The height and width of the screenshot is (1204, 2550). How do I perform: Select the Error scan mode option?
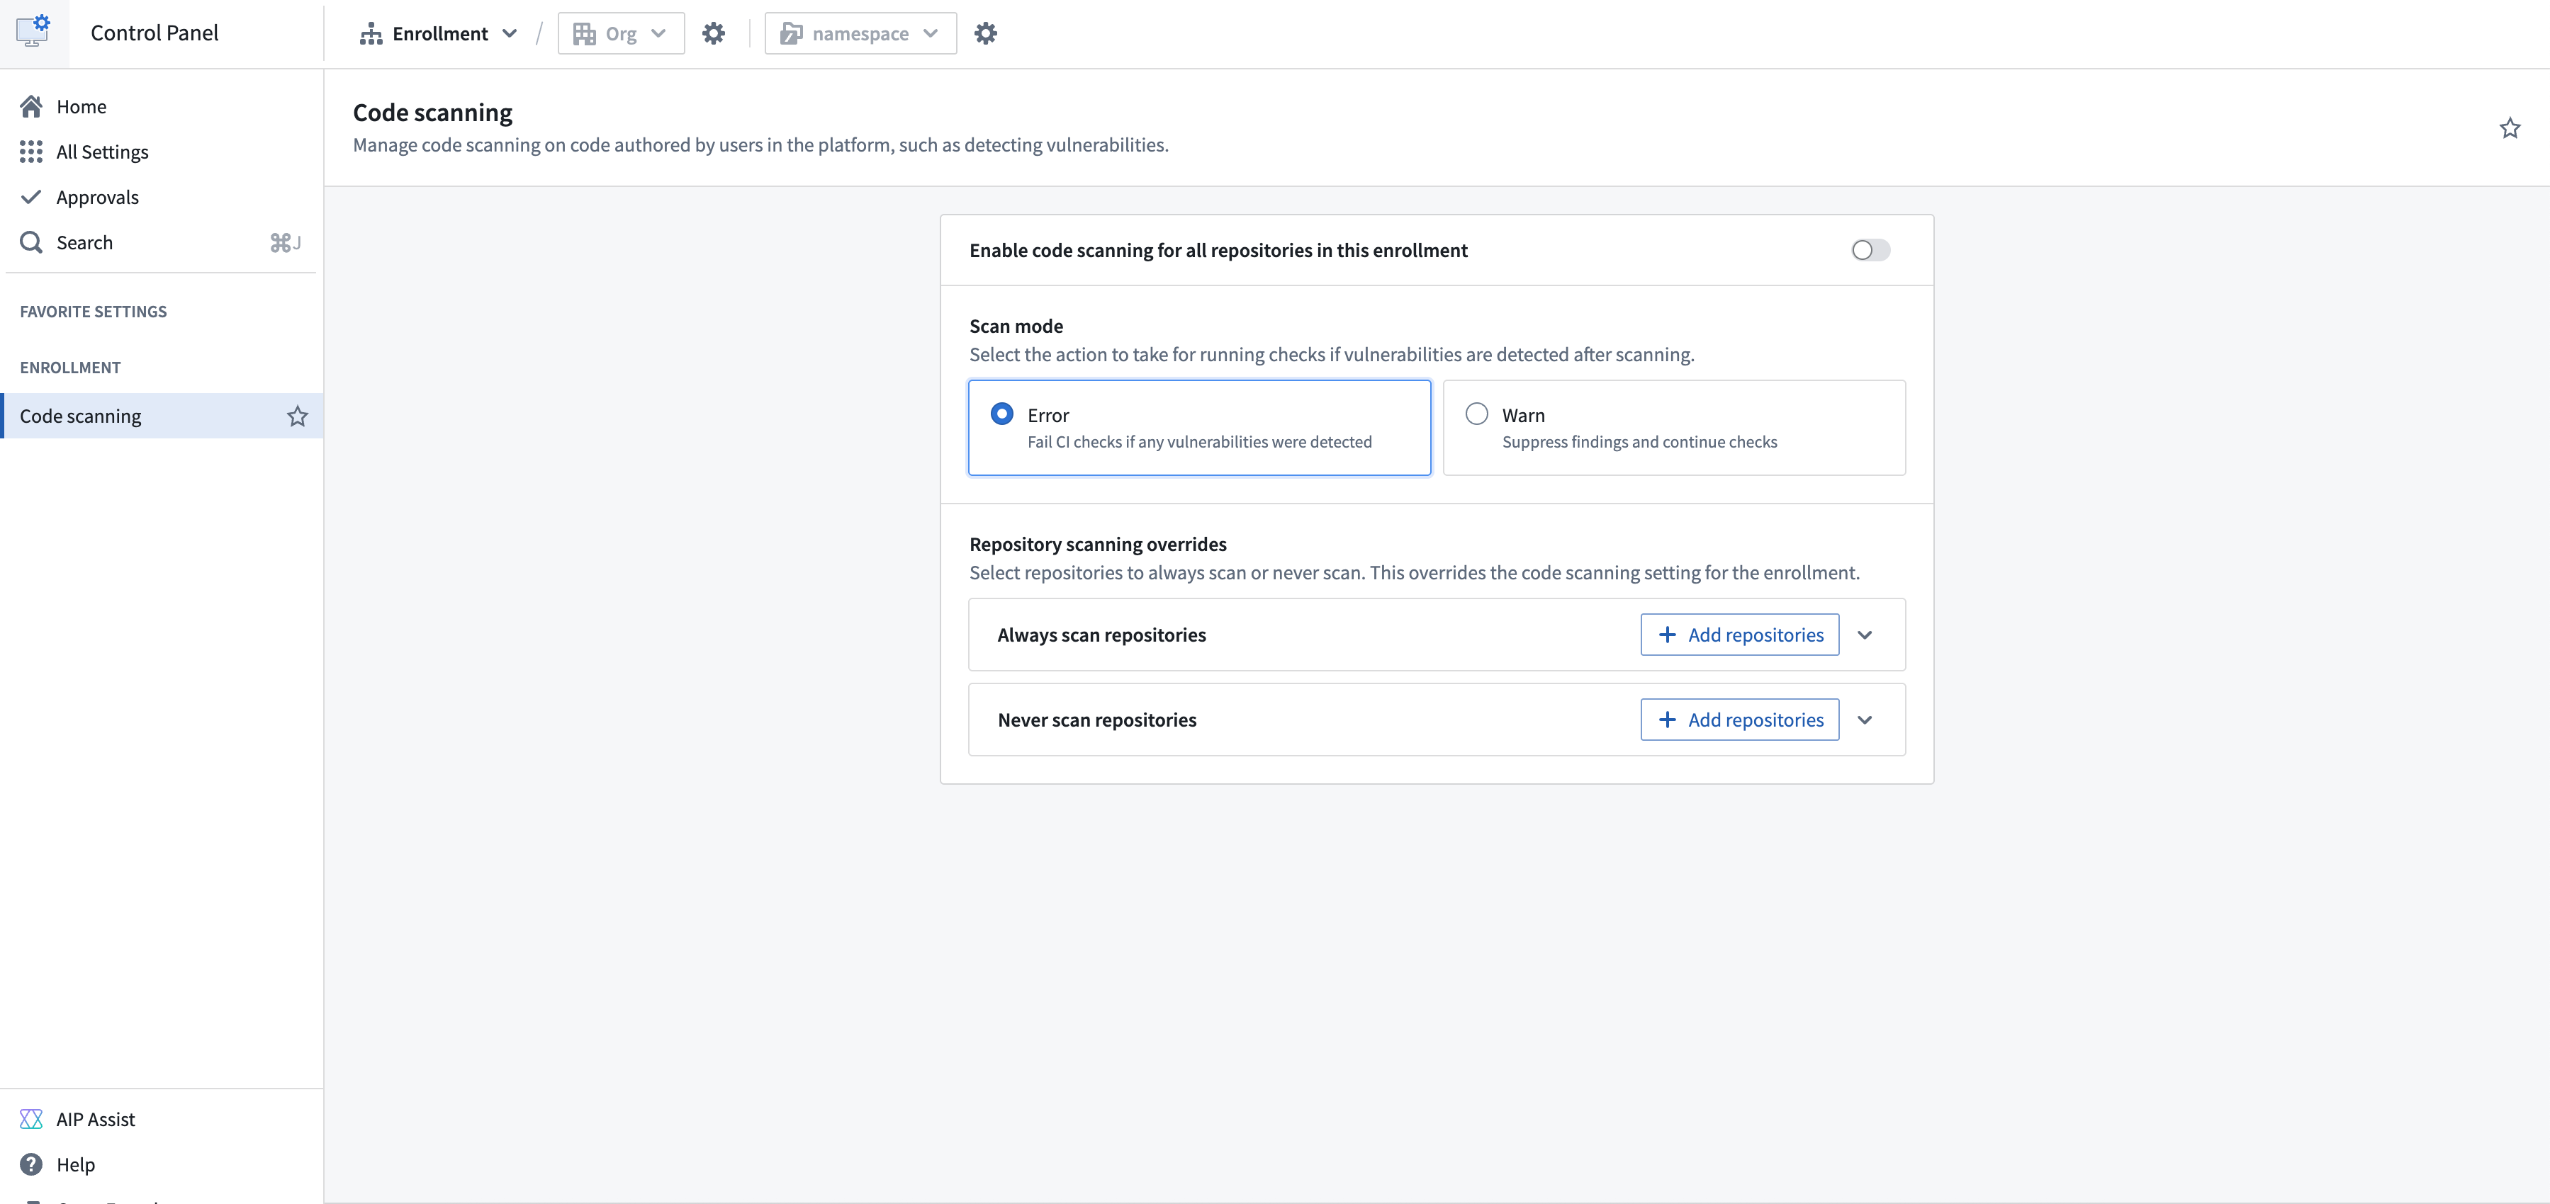click(1001, 413)
